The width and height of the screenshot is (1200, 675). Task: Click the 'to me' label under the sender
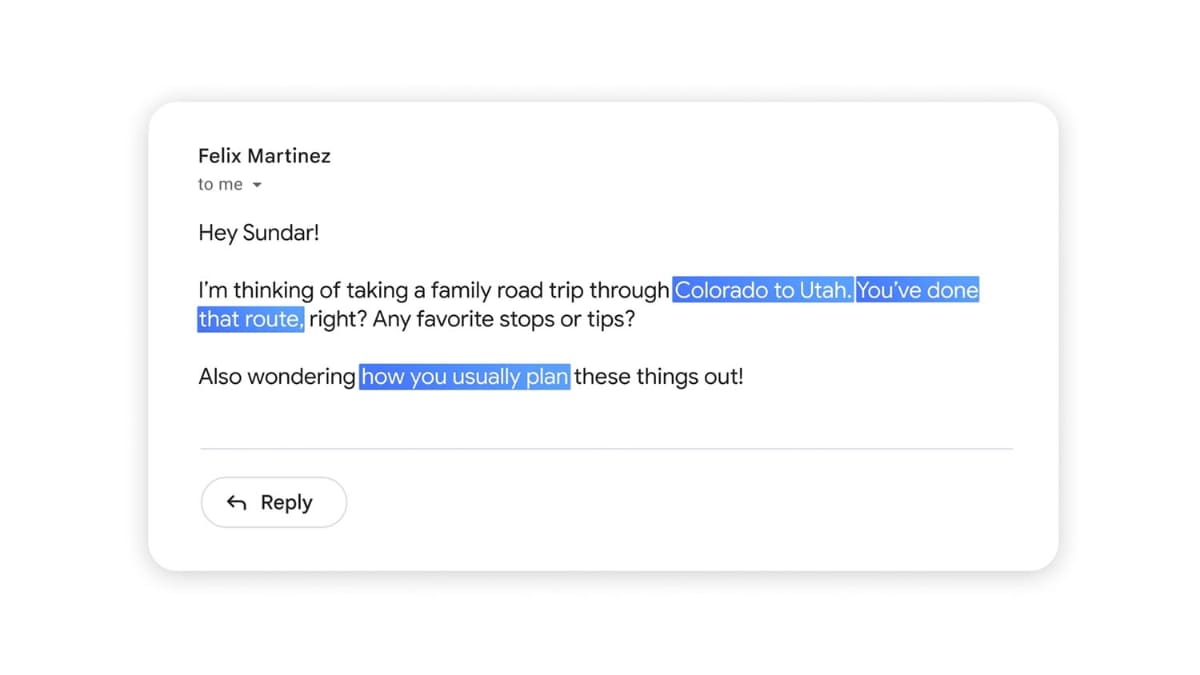[x=220, y=184]
